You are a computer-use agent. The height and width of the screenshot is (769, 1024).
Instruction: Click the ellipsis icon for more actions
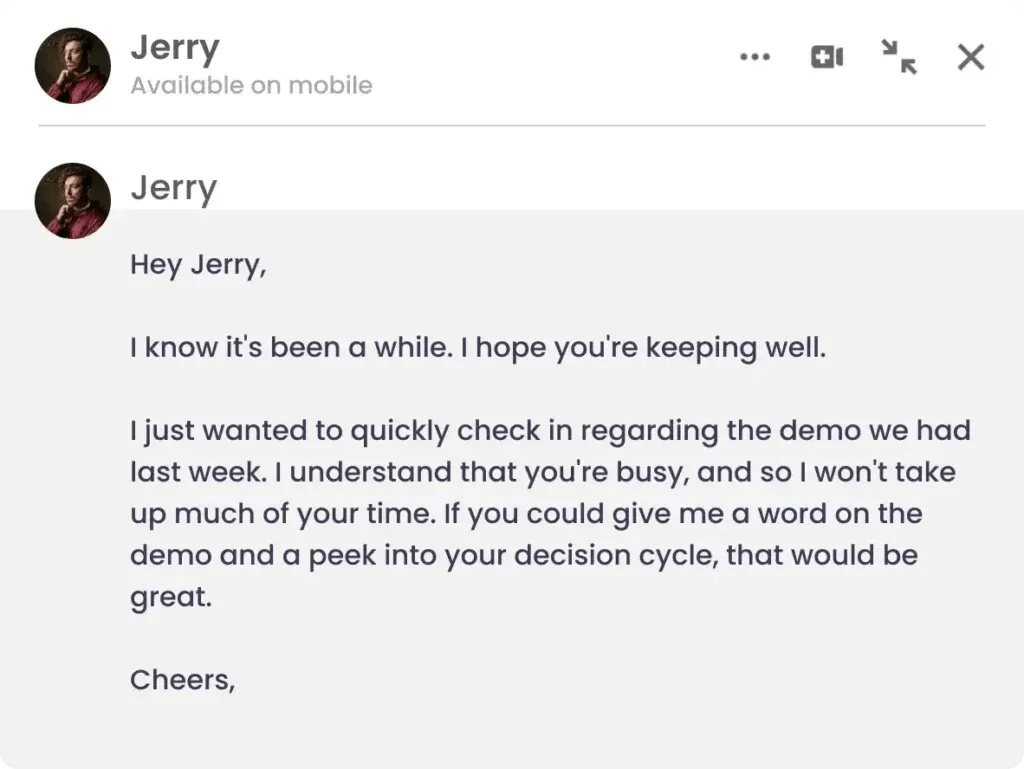pyautogui.click(x=755, y=57)
